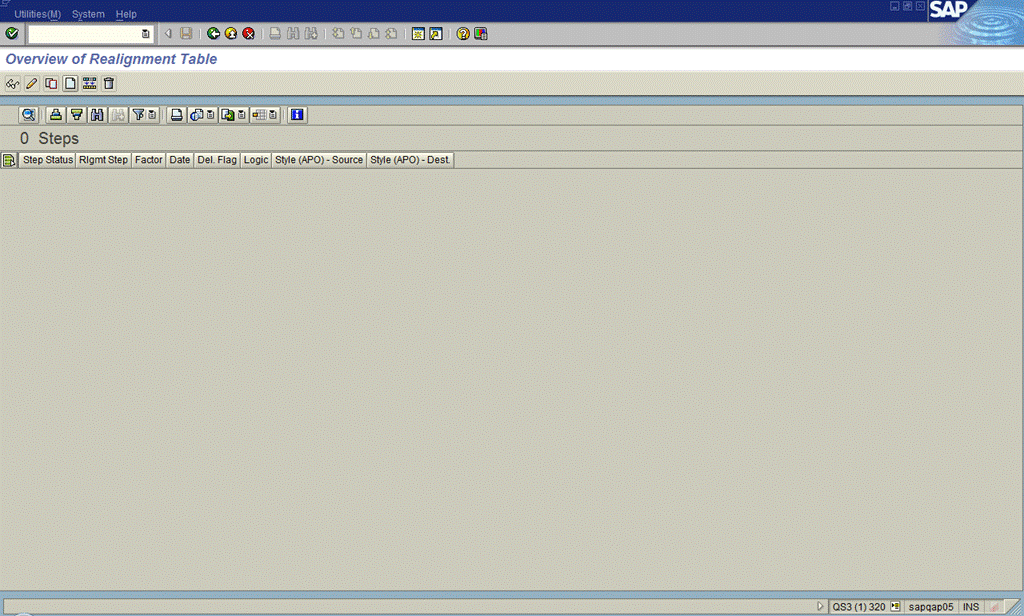Viewport: 1024px width, 616px height.
Task: Open the Choose Layout dropdown arrow
Action: [x=273, y=115]
